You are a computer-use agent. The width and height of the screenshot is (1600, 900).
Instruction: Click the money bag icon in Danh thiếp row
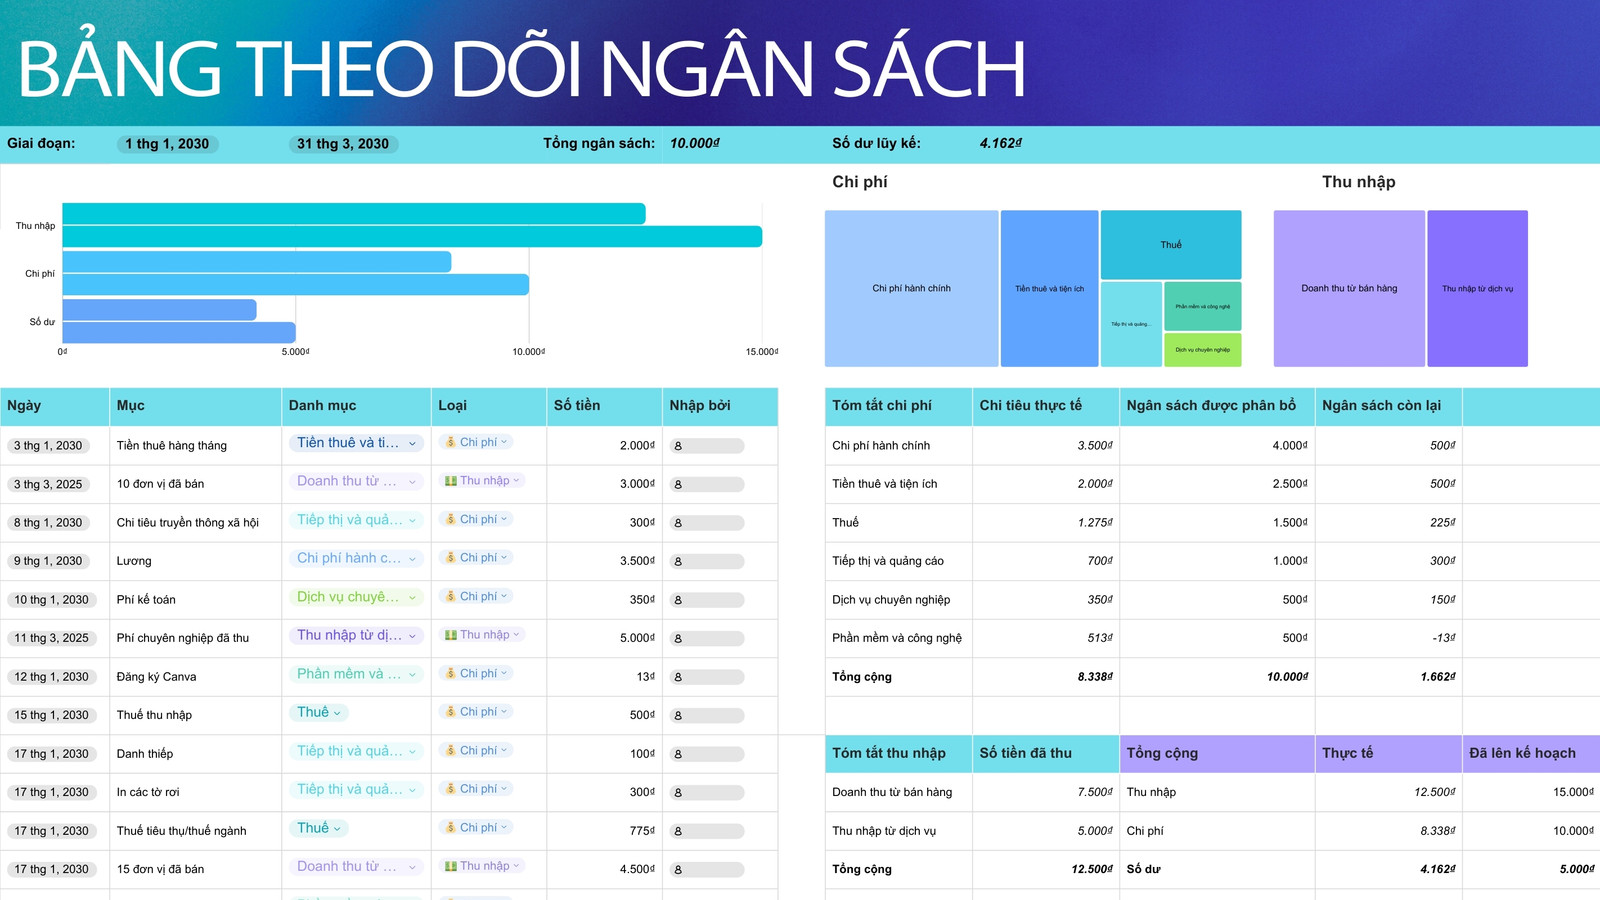click(x=451, y=751)
